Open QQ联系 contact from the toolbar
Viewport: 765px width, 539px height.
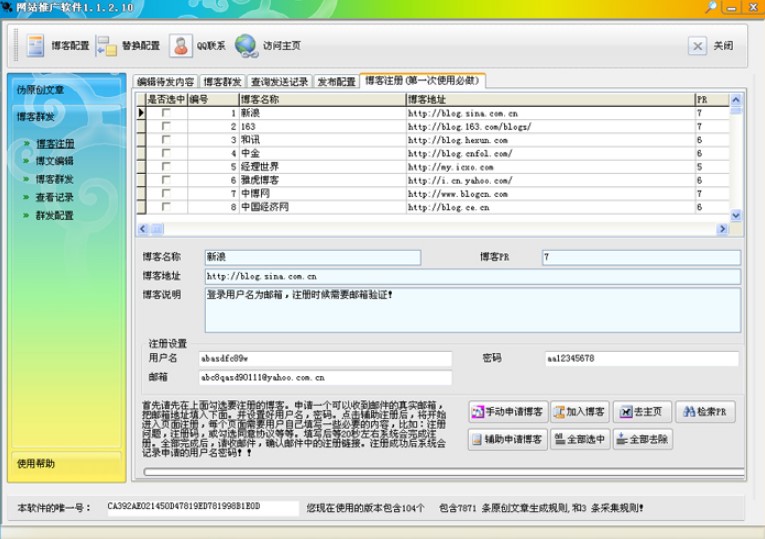[x=197, y=46]
